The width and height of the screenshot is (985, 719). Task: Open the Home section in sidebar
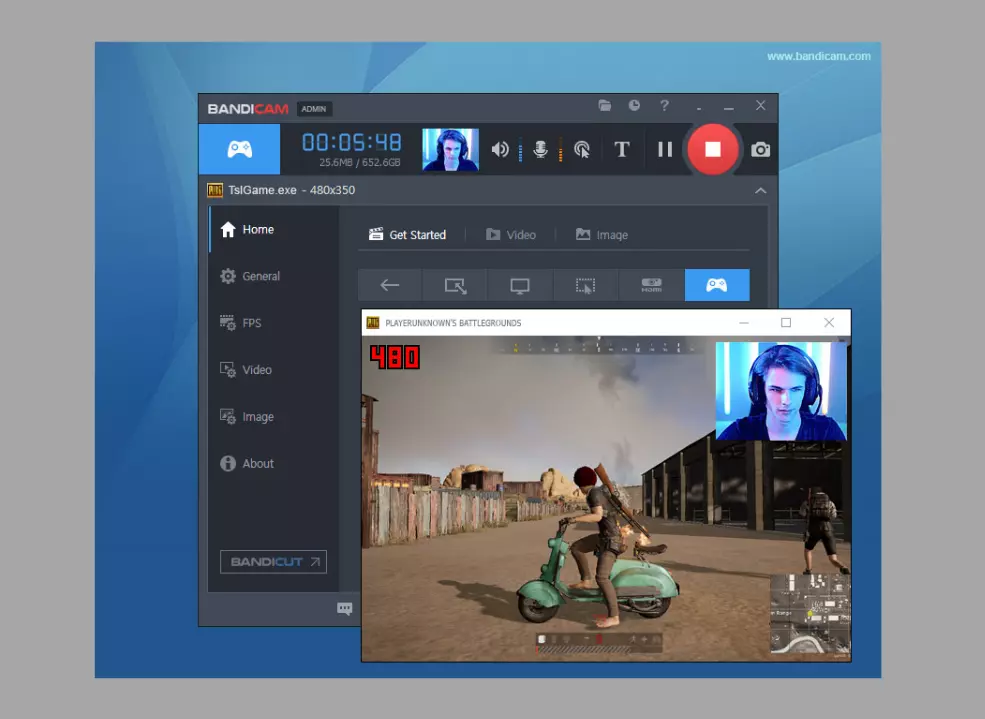[274, 229]
